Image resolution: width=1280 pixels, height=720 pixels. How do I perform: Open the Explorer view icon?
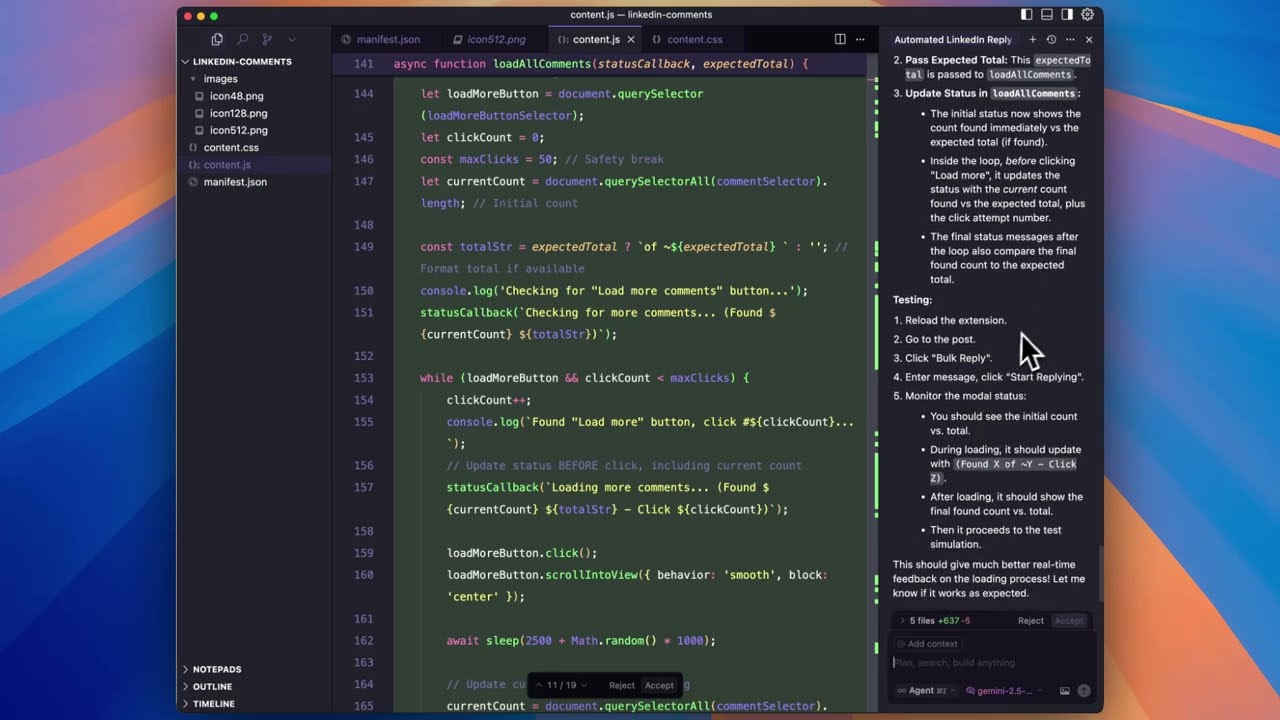coord(217,39)
